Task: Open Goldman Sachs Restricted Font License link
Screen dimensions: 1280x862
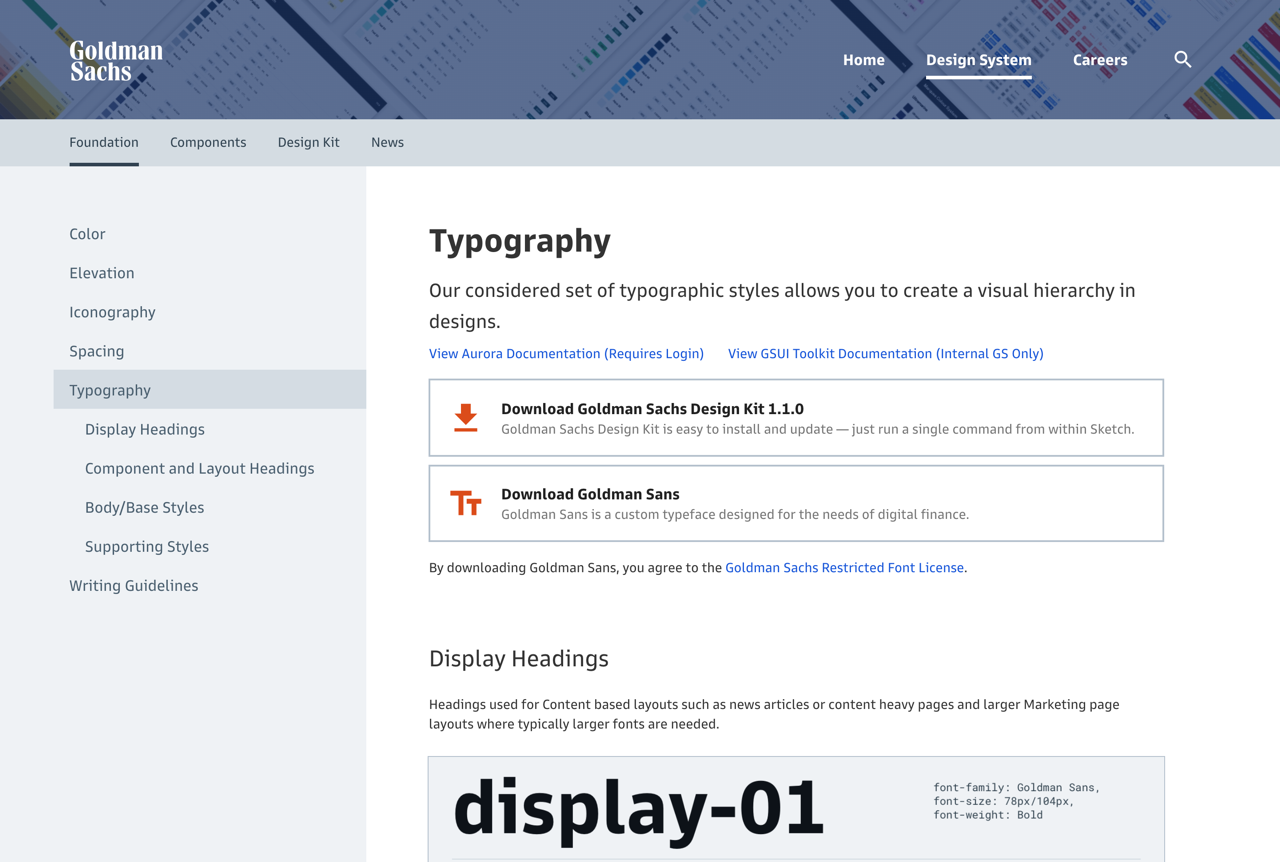Action: click(x=845, y=567)
